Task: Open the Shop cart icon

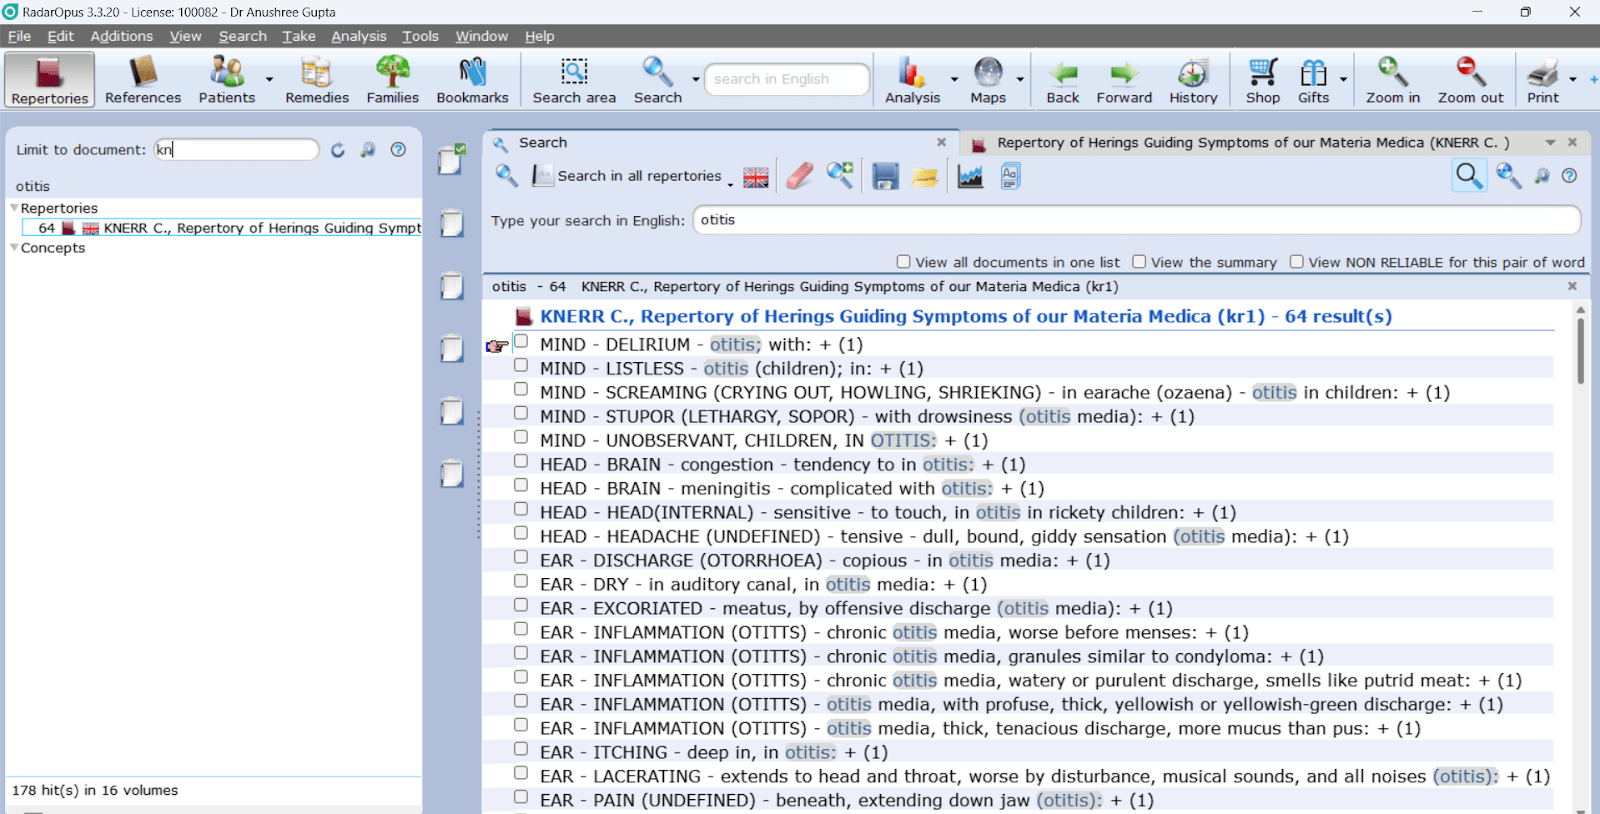Action: click(1263, 80)
